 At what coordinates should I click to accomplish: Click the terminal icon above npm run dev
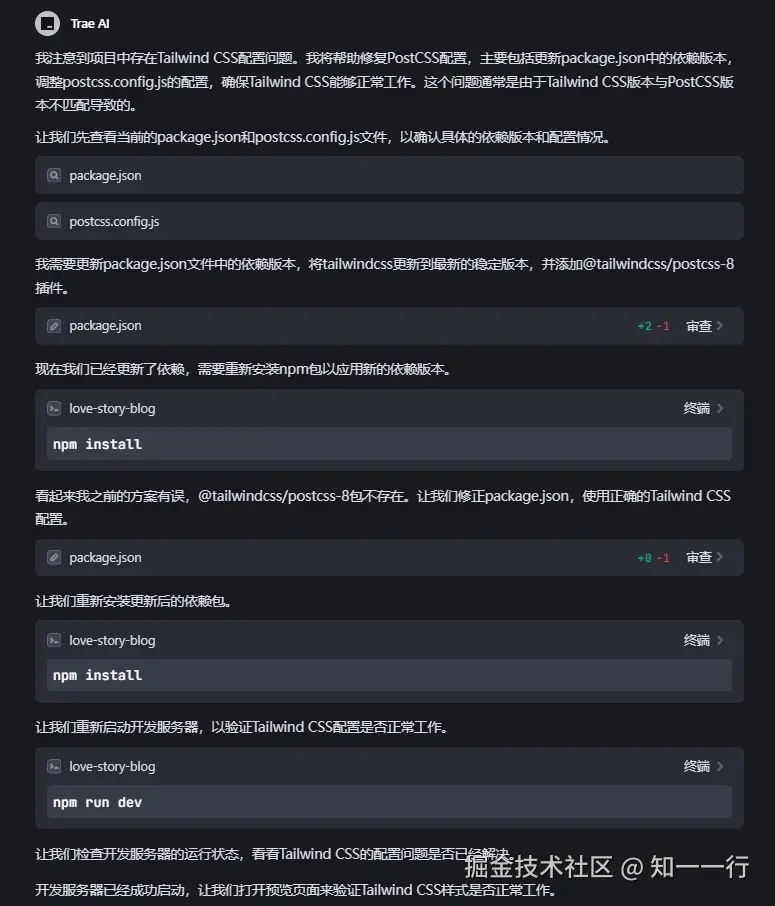[x=54, y=767]
